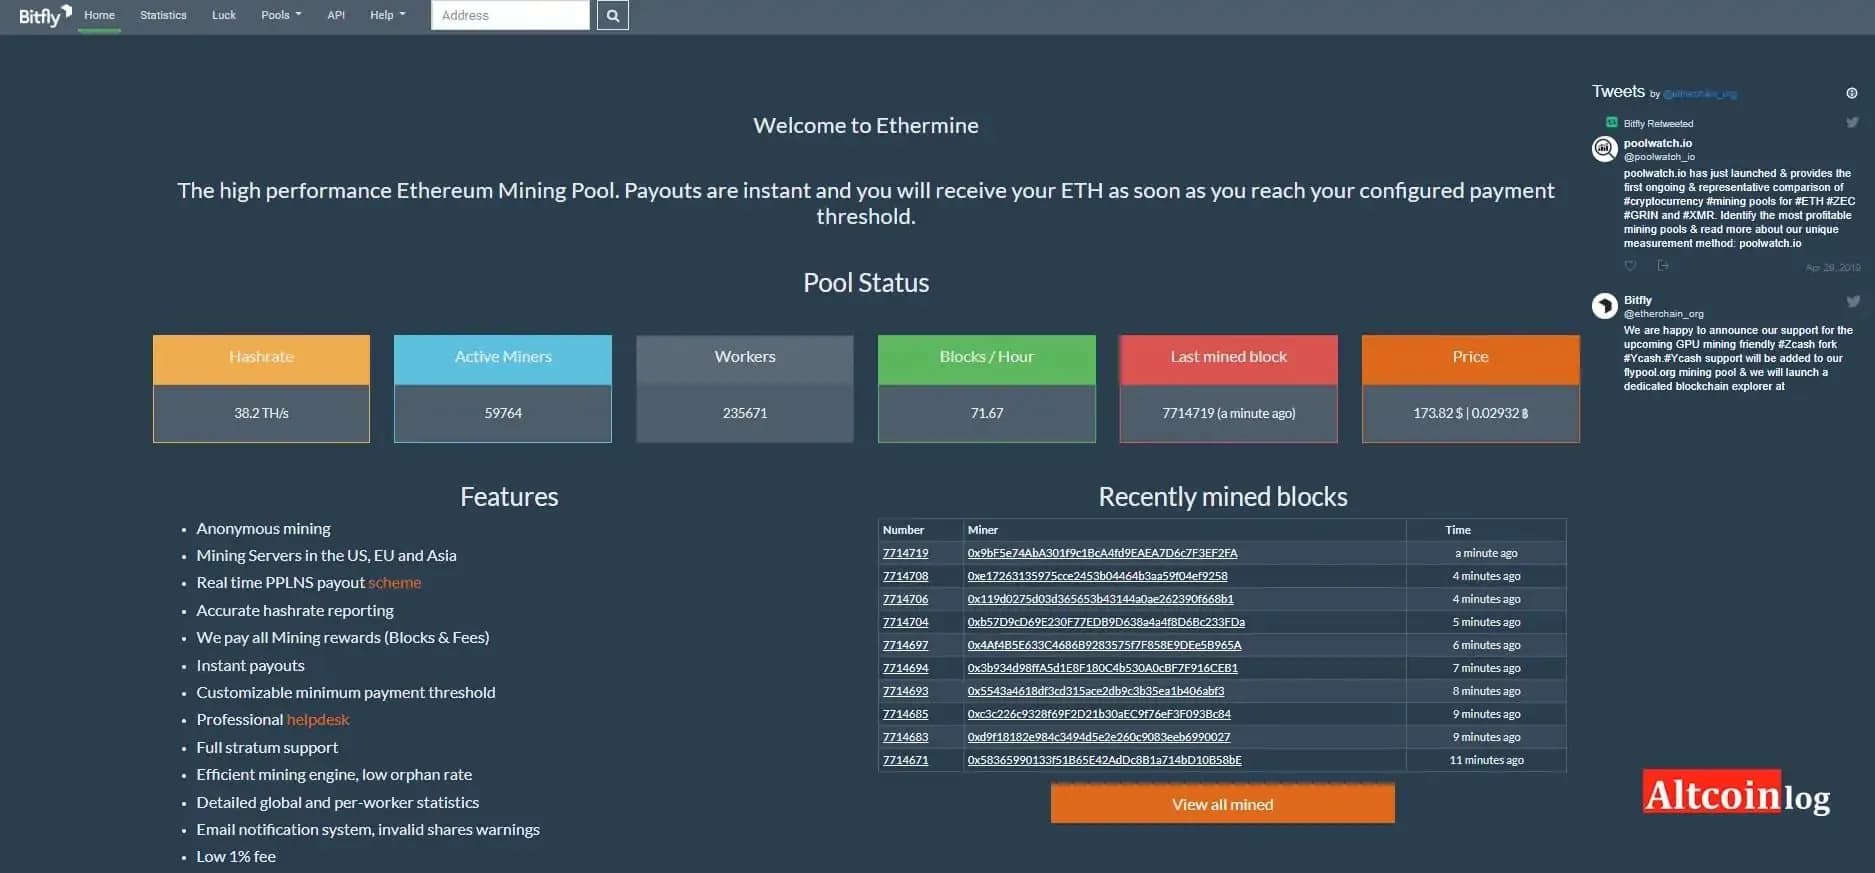Share the poolwatch.io tweet
This screenshot has height=873, width=1875.
click(x=1663, y=266)
